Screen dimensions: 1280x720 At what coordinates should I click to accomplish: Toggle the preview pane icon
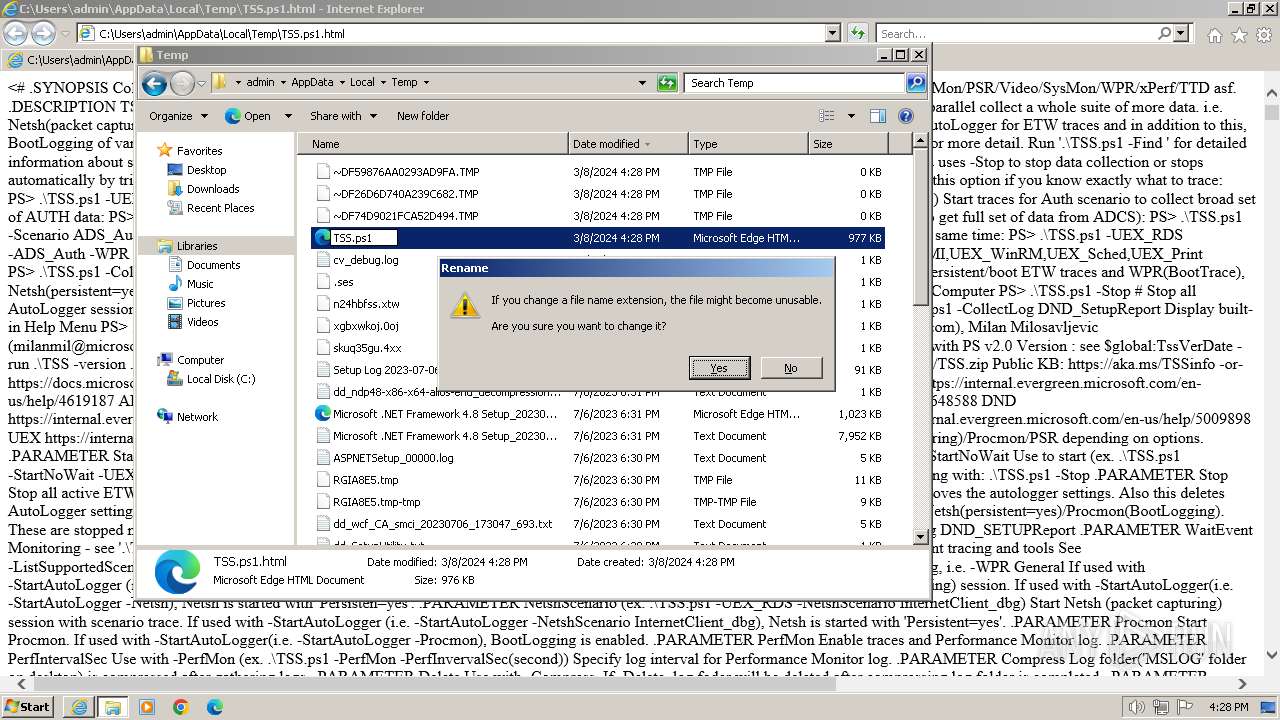point(878,116)
